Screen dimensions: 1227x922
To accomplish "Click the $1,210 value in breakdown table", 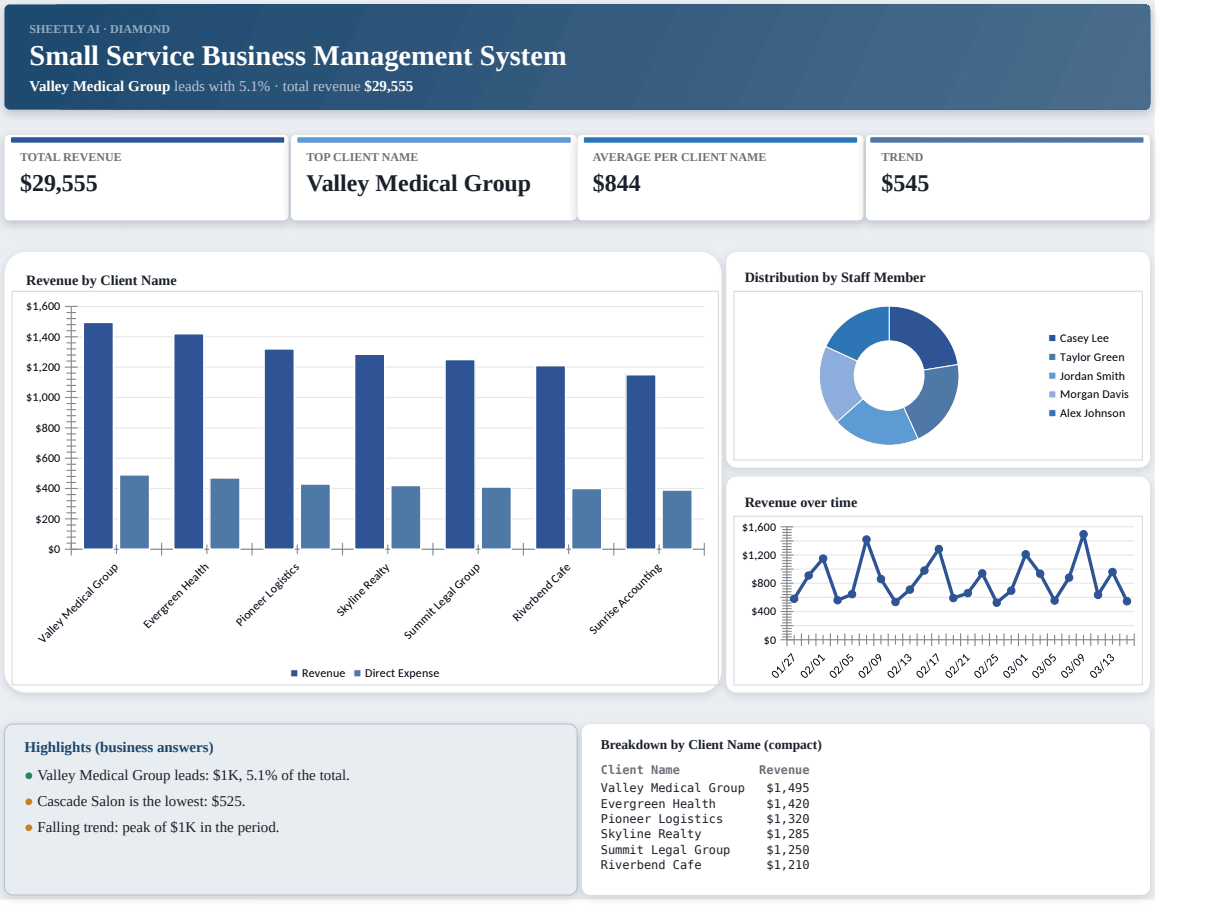I will 788,865.
